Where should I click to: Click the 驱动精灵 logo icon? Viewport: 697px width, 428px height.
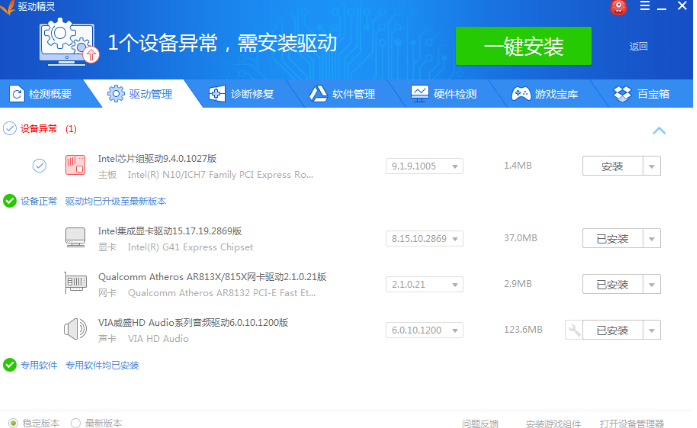click(x=8, y=7)
